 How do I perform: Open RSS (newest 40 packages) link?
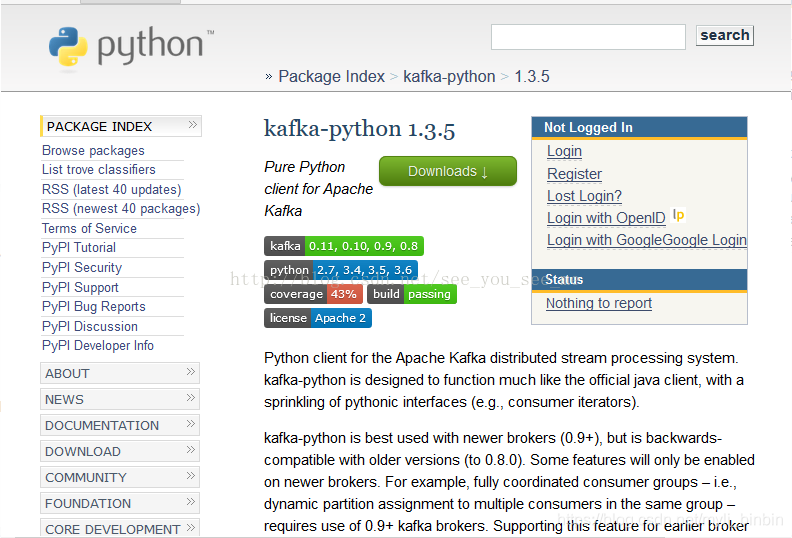click(121, 209)
